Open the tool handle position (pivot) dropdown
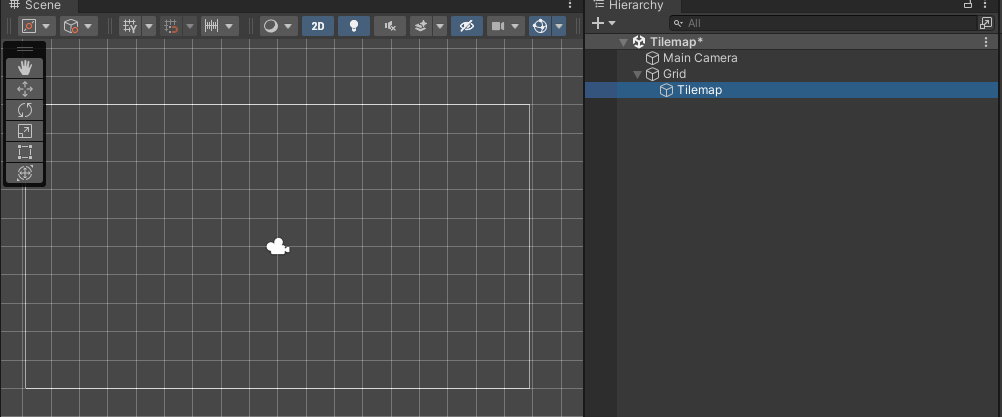 click(x=36, y=26)
